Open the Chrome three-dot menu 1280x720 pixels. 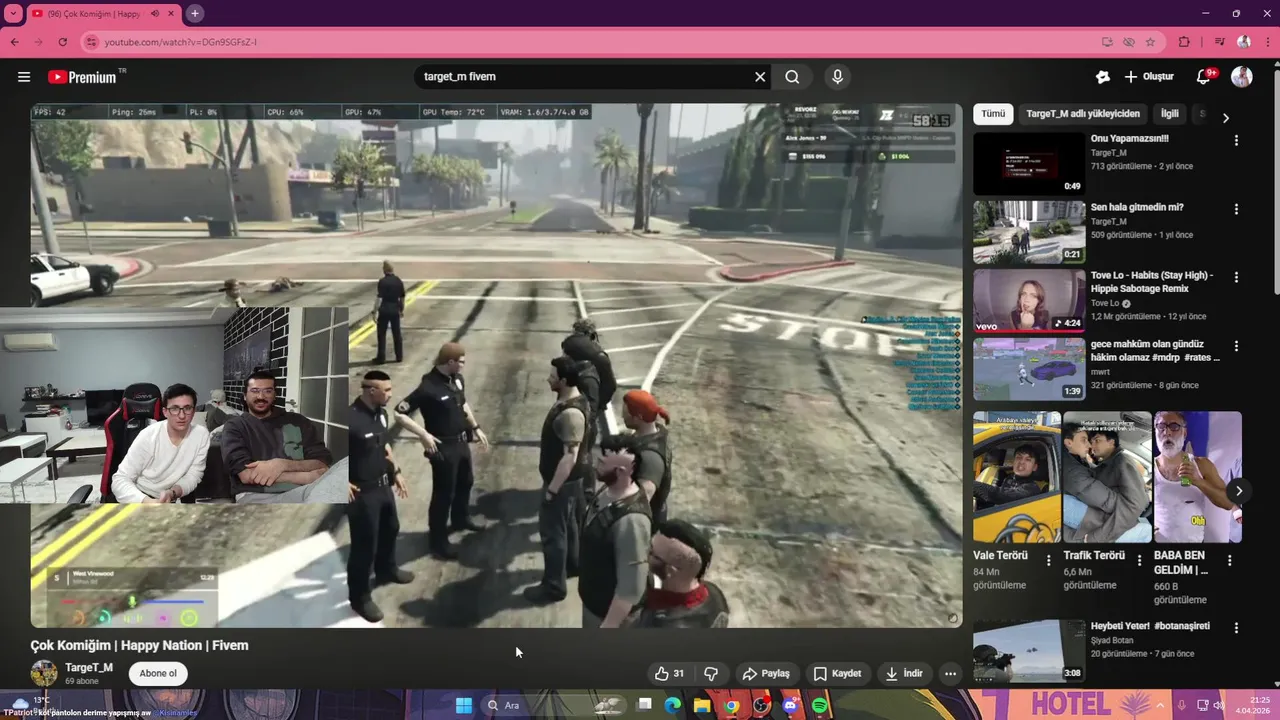tap(1267, 42)
